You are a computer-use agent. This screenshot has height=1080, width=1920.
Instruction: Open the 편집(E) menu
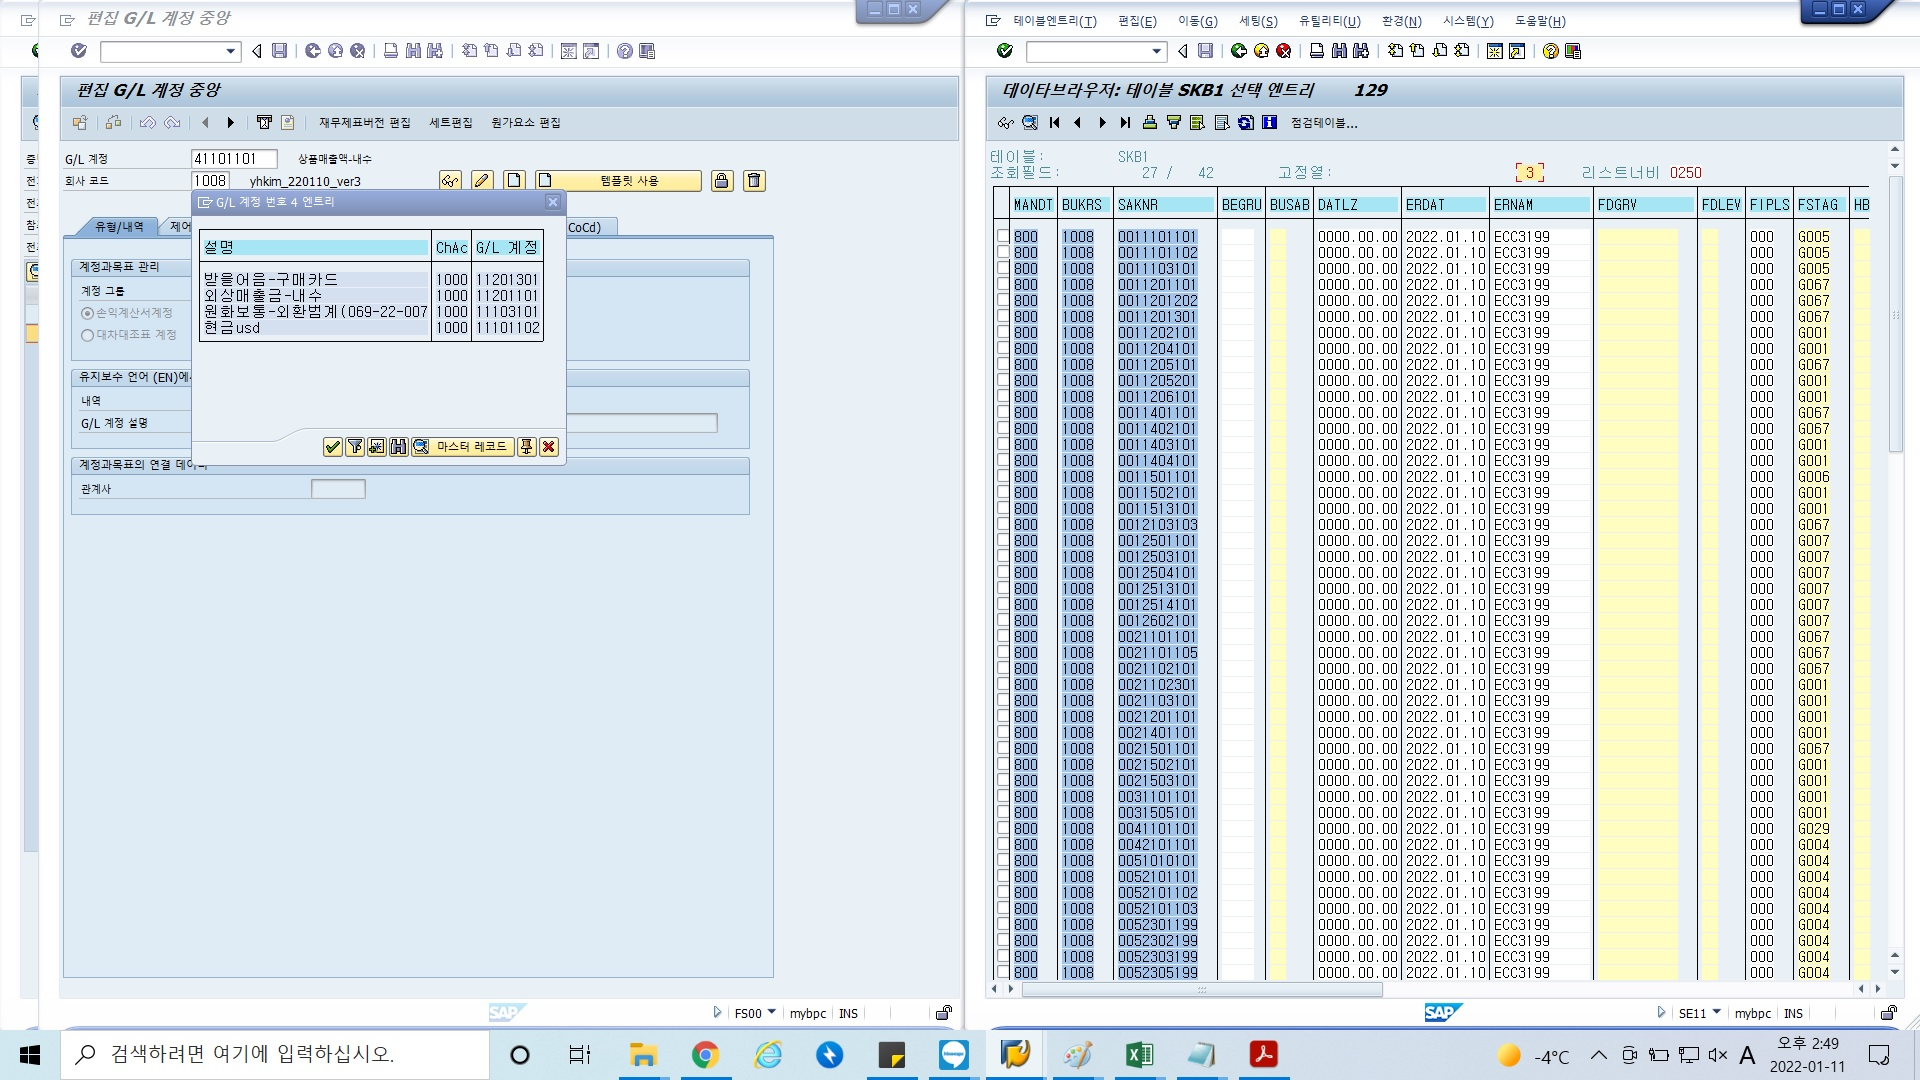[x=1137, y=21]
